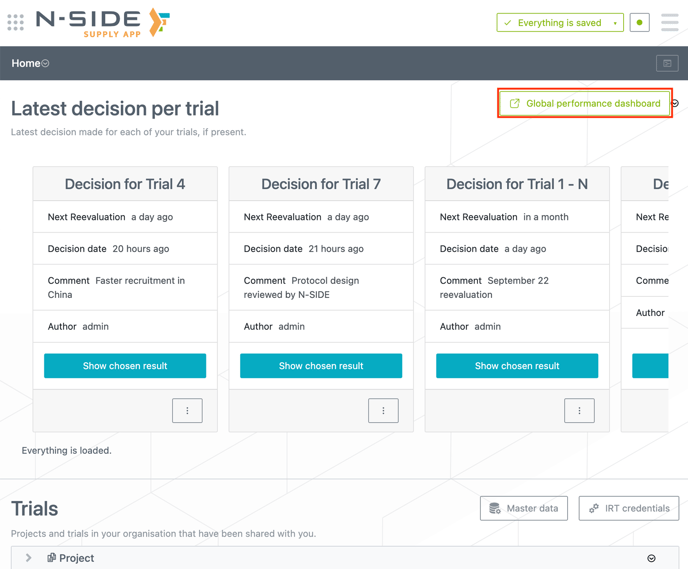688x569 pixels.
Task: Show chosen result for Trial 1 - N
Action: 517,366
